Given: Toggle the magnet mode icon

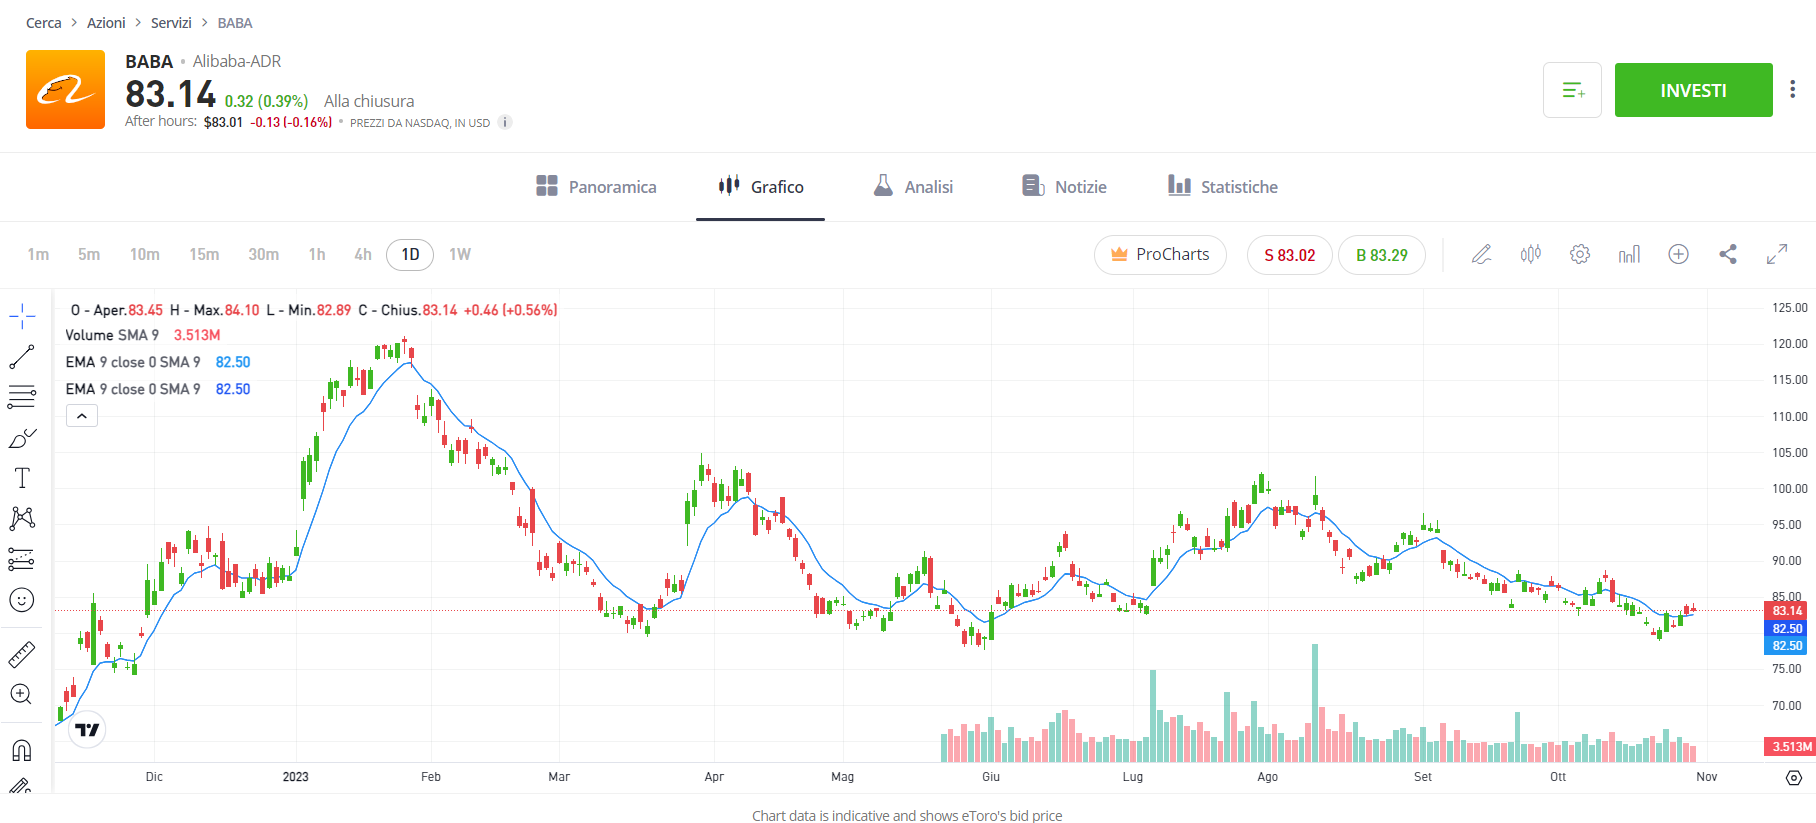Looking at the screenshot, I should (22, 750).
